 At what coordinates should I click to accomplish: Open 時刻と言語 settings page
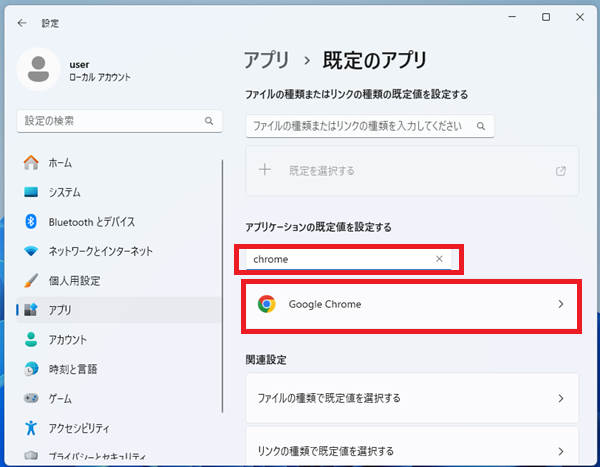[x=119, y=369]
